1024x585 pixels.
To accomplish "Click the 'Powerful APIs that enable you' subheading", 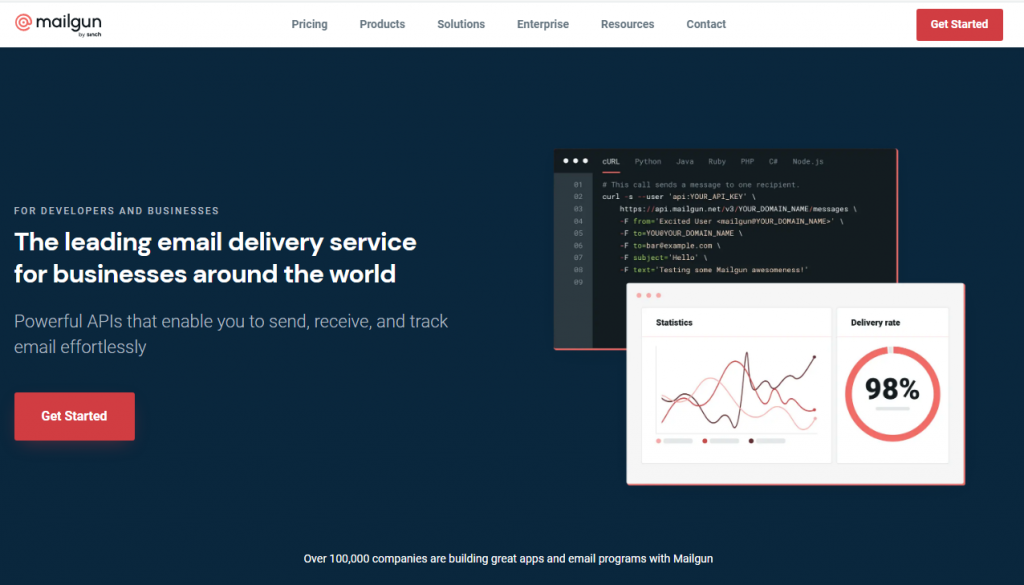I will click(231, 334).
